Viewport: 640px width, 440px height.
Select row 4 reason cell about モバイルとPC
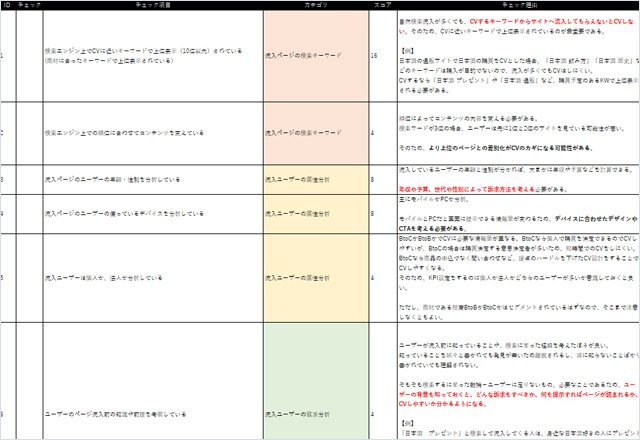coord(519,214)
